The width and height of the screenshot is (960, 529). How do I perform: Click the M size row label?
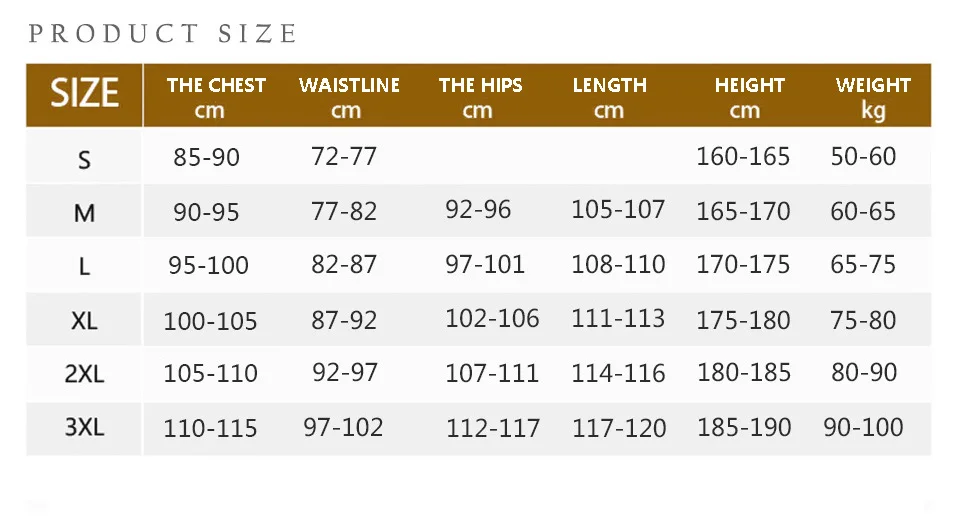click(x=84, y=213)
